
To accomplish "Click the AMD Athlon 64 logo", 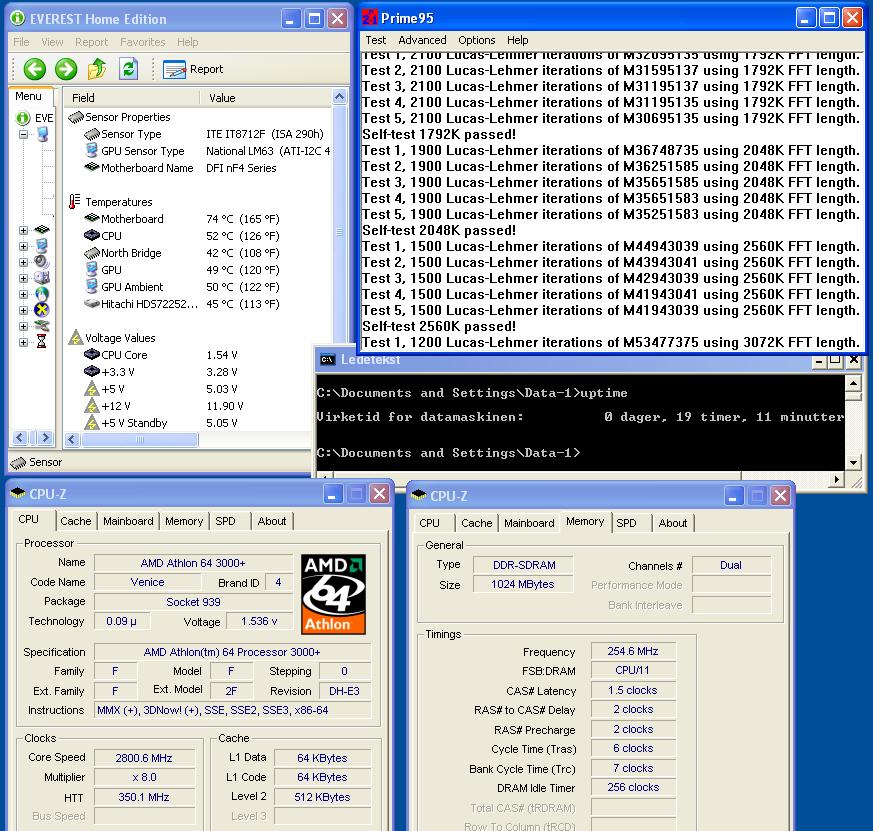I will (333, 594).
